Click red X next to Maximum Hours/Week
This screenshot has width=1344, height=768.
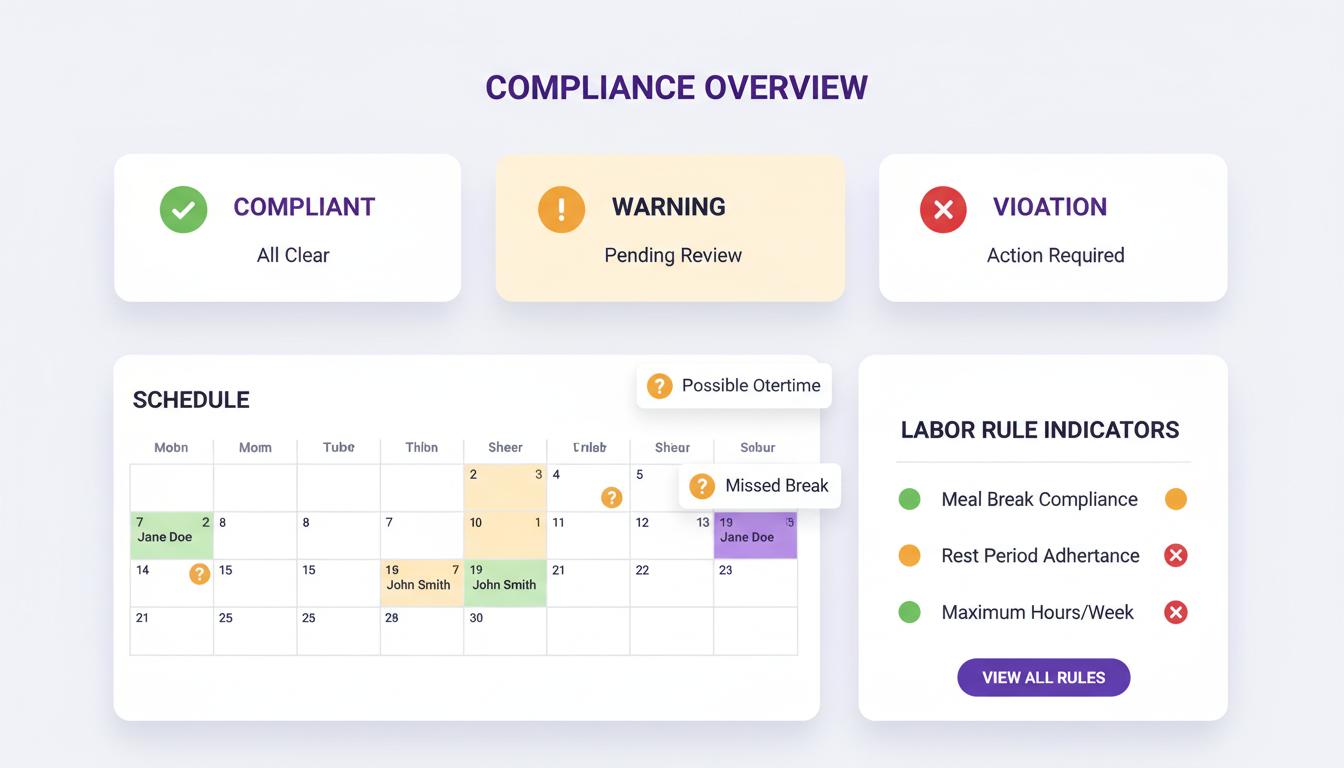(x=1176, y=612)
